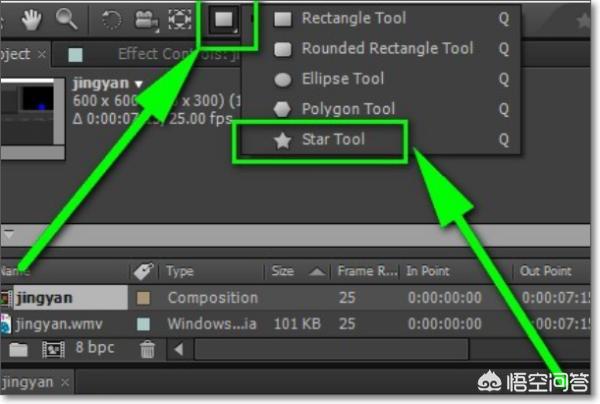Choose Rectangle Tool from the flyout
Image resolution: width=600 pixels, height=404 pixels.
tap(349, 18)
